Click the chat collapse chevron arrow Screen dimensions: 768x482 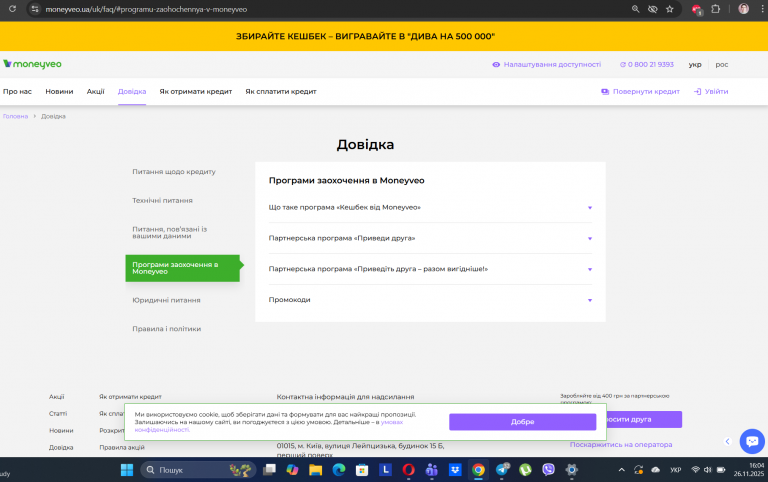pyautogui.click(x=727, y=441)
